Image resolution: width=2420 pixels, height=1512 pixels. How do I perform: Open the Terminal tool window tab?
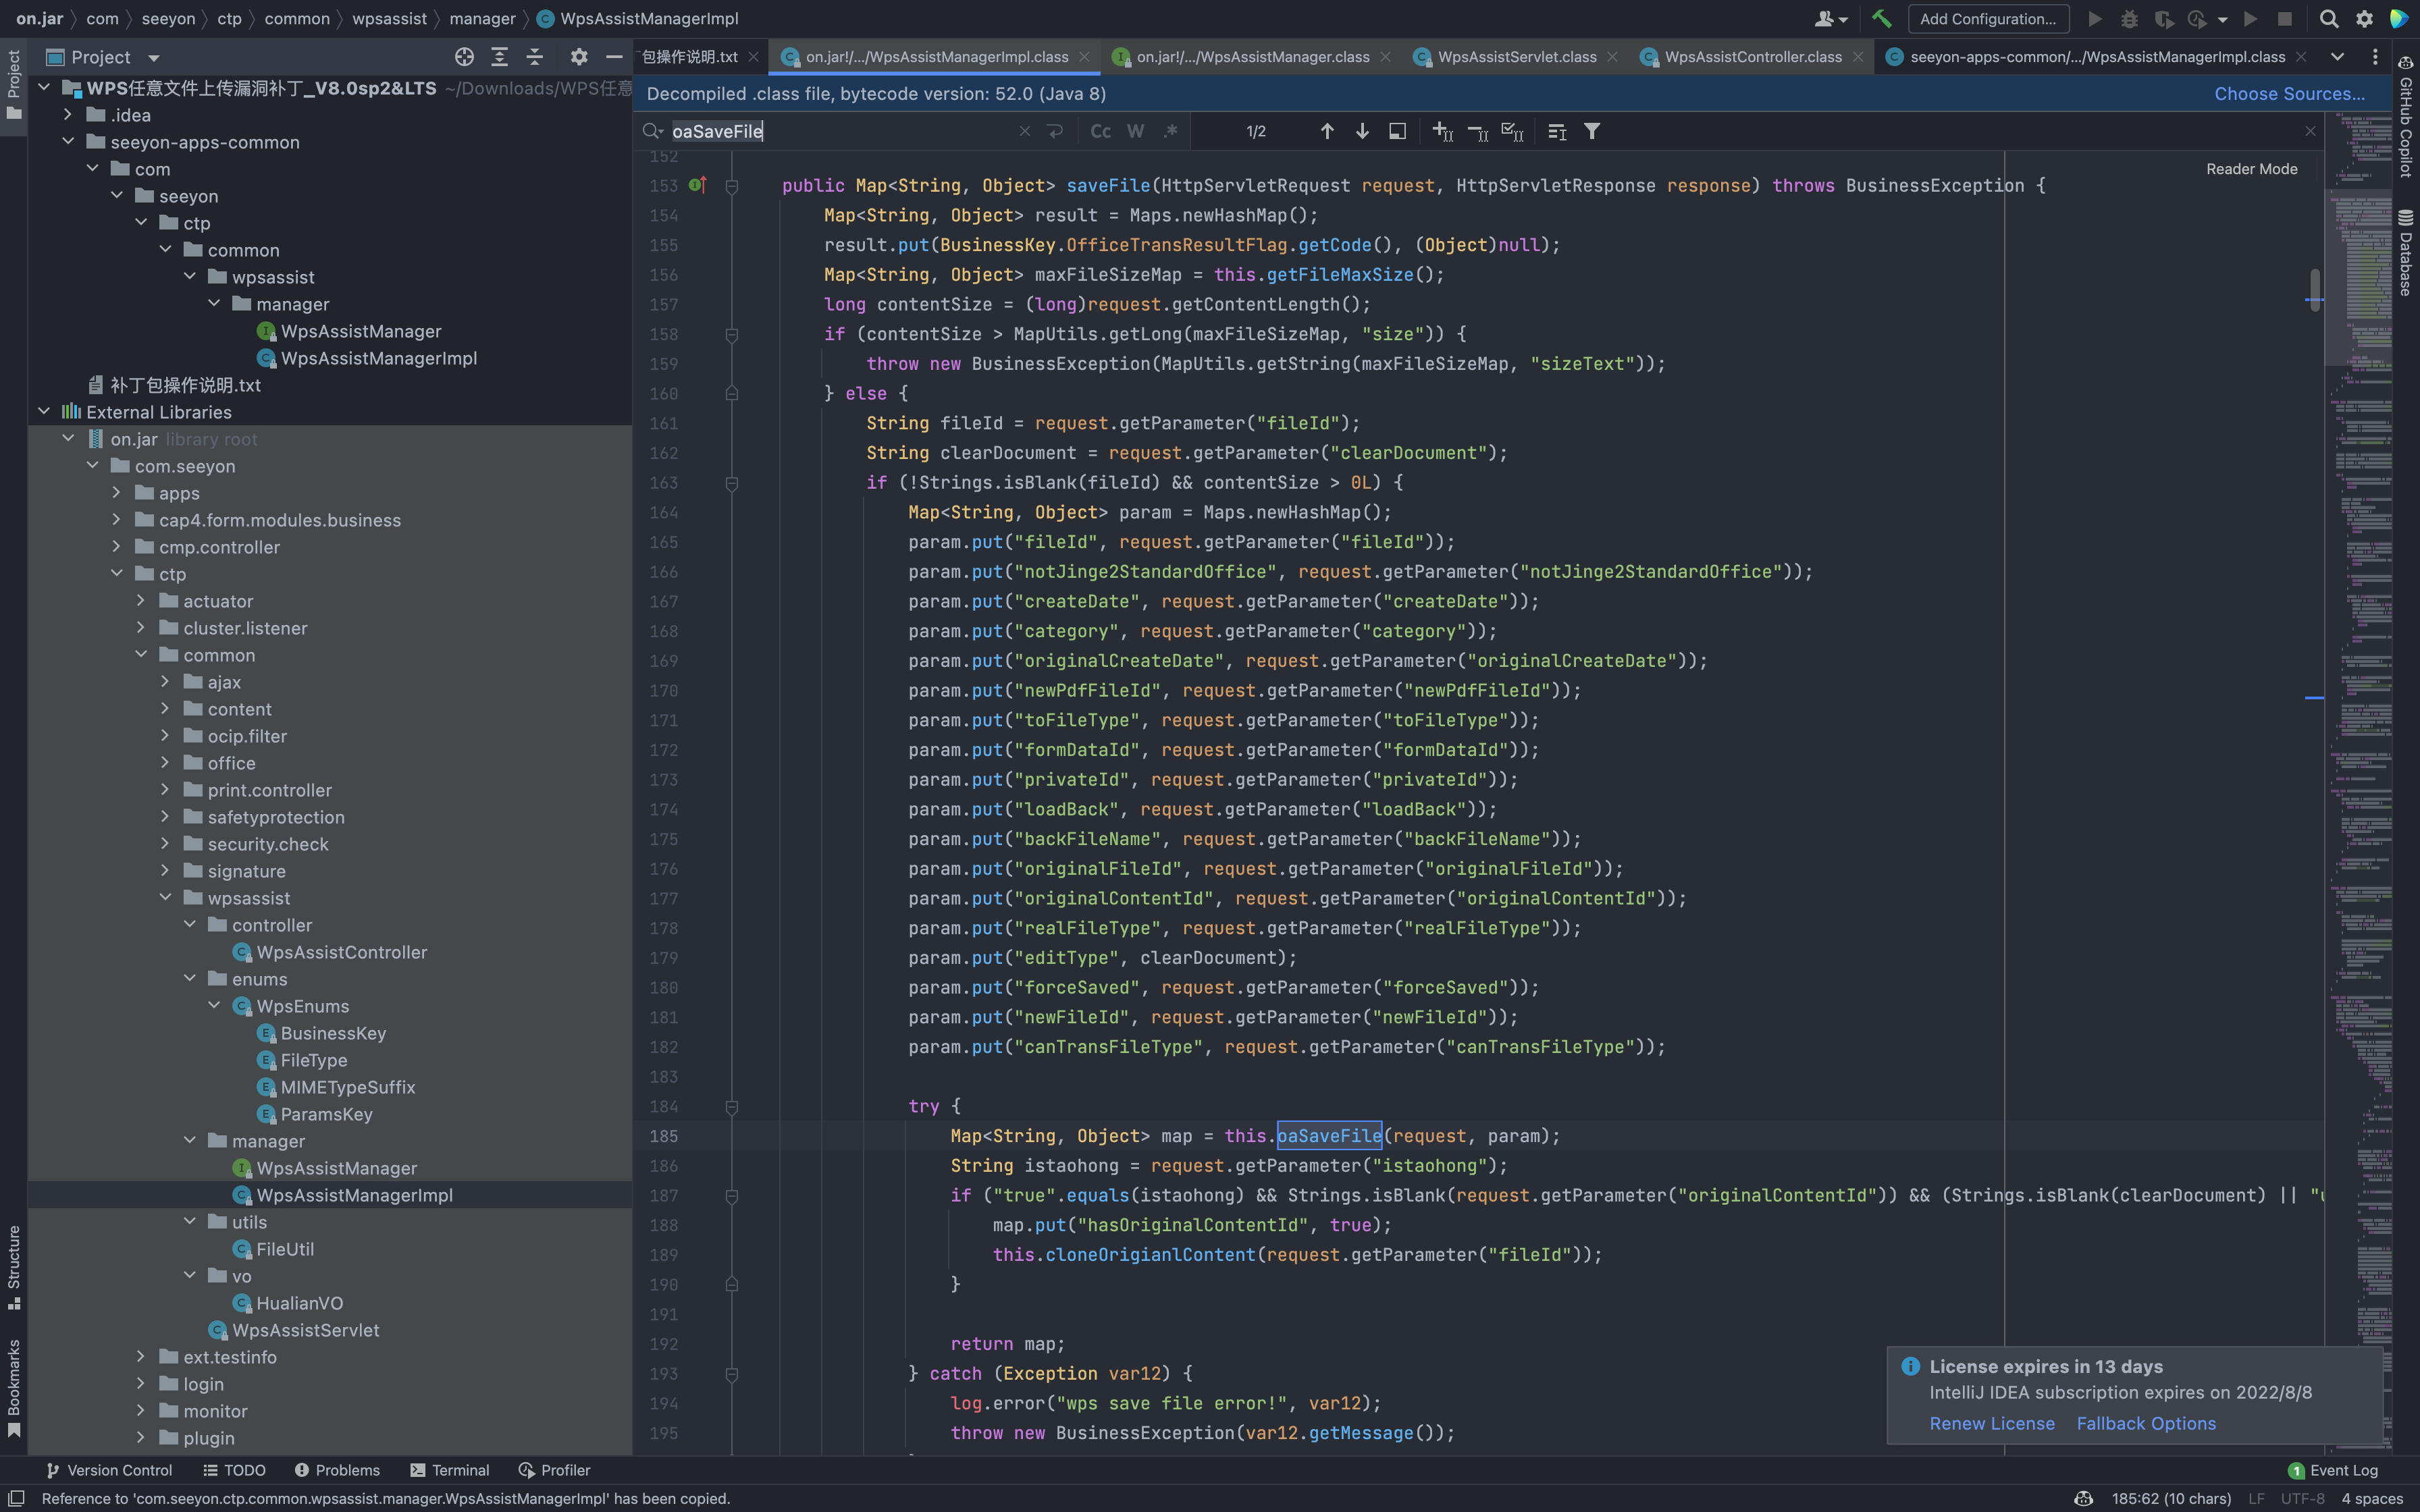coord(450,1470)
